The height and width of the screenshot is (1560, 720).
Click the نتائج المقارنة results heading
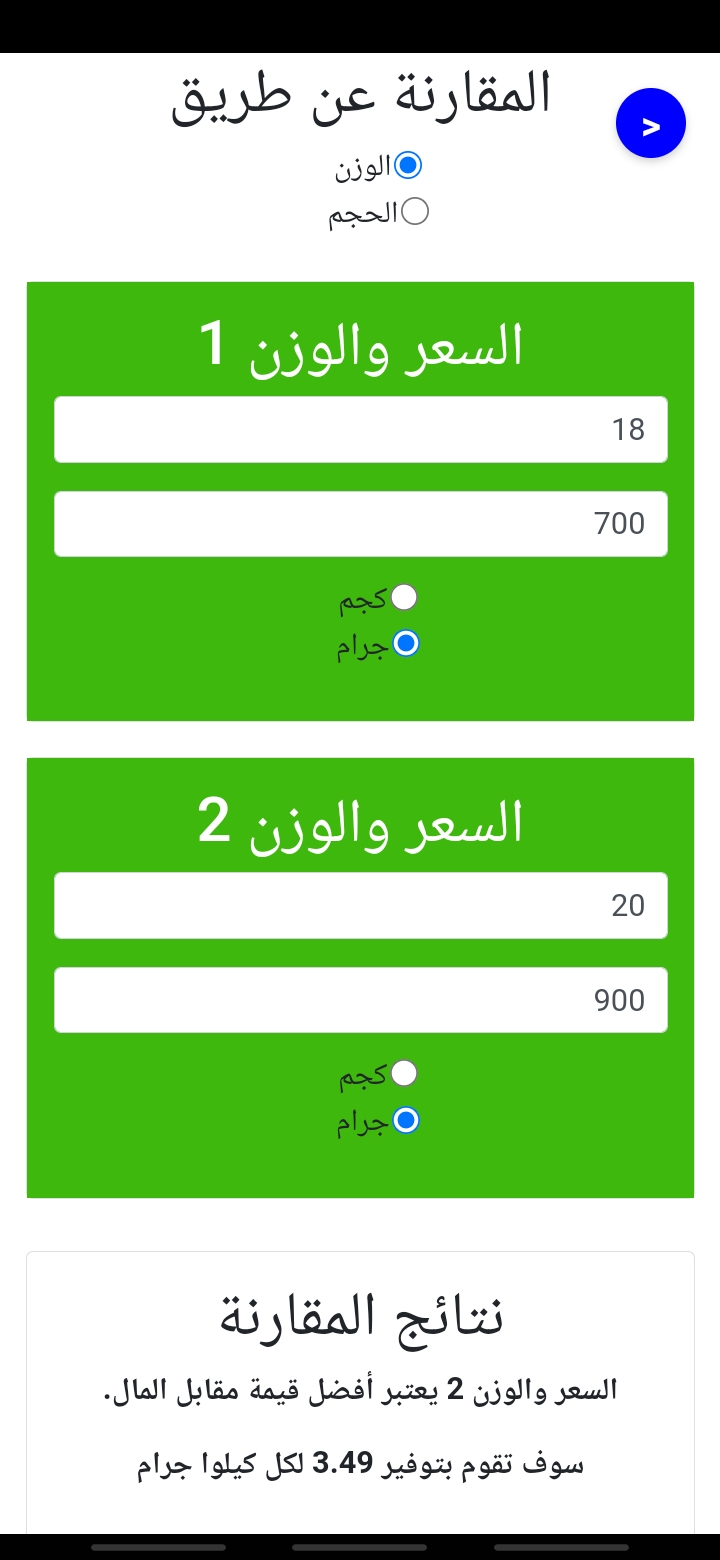pyautogui.click(x=361, y=1315)
